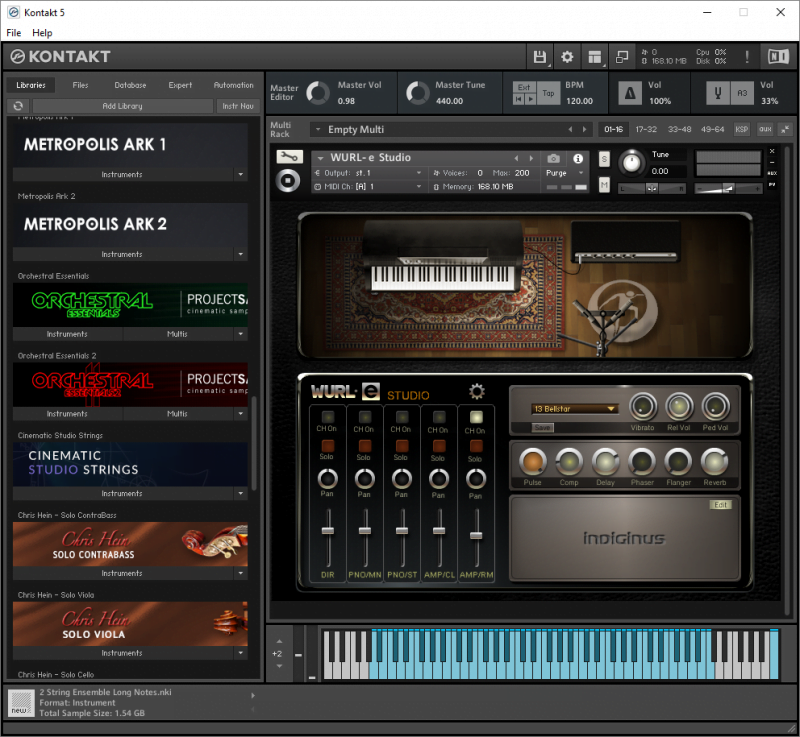This screenshot has height=737, width=800.
Task: Open the workspace layout icon
Action: 594,57
